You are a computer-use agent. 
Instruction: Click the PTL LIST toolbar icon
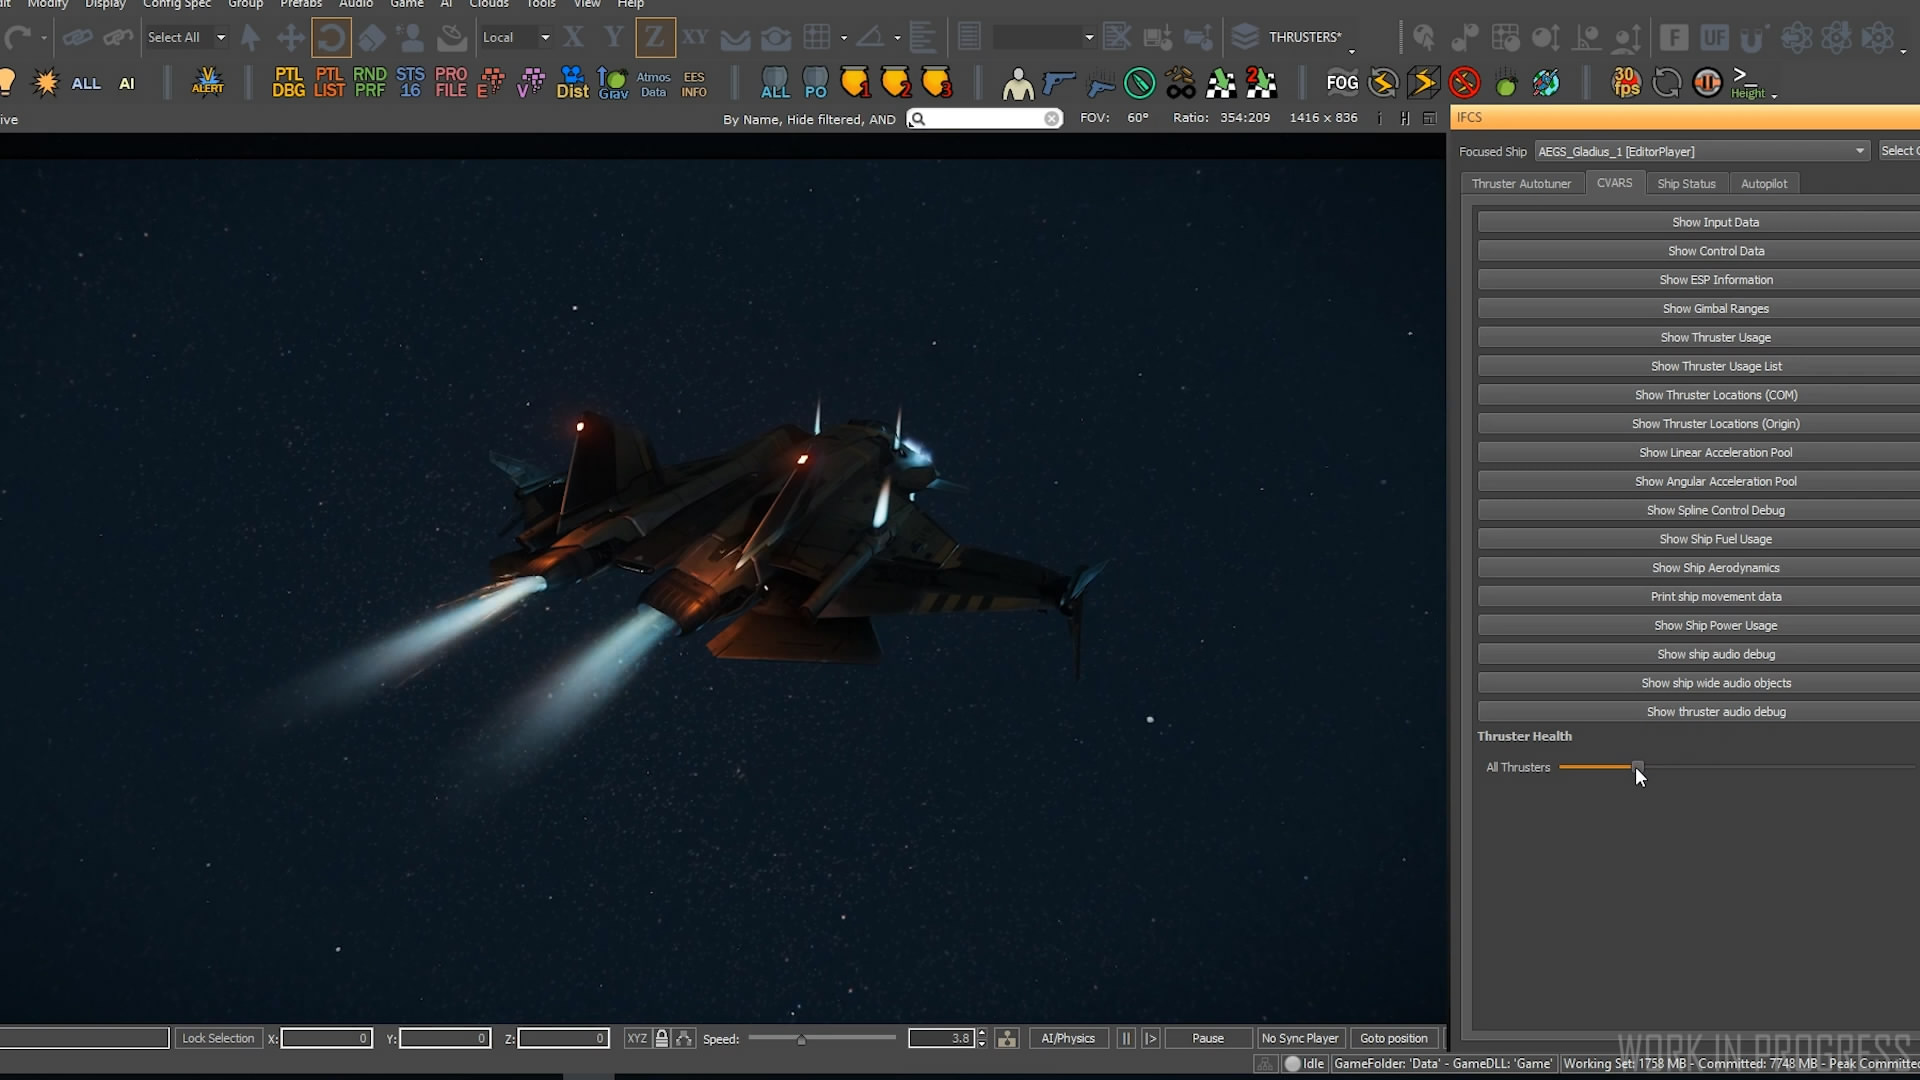(329, 83)
